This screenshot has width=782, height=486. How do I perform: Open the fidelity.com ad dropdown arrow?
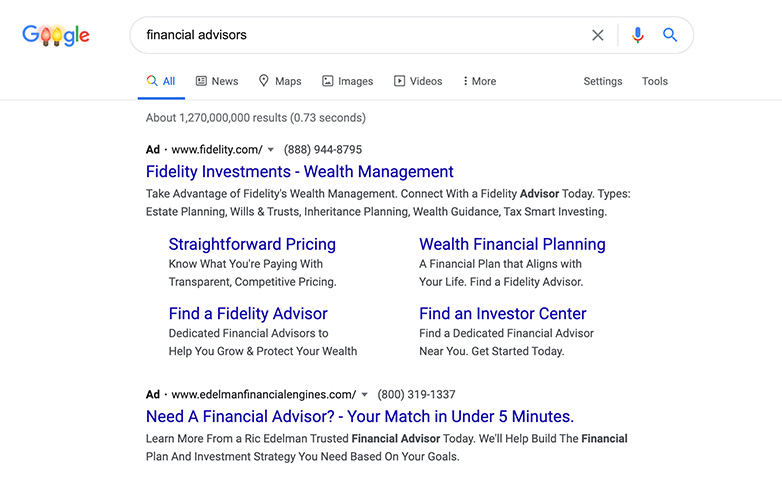point(271,149)
